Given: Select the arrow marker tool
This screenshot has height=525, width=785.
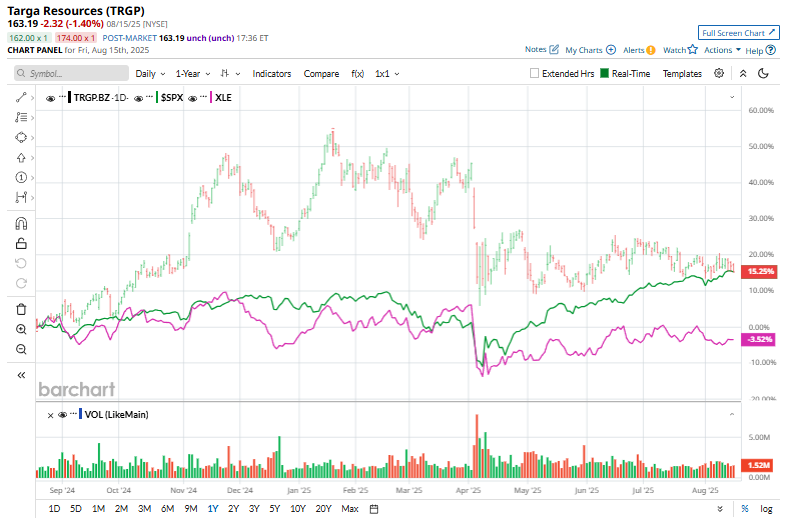Looking at the screenshot, I should [x=21, y=158].
